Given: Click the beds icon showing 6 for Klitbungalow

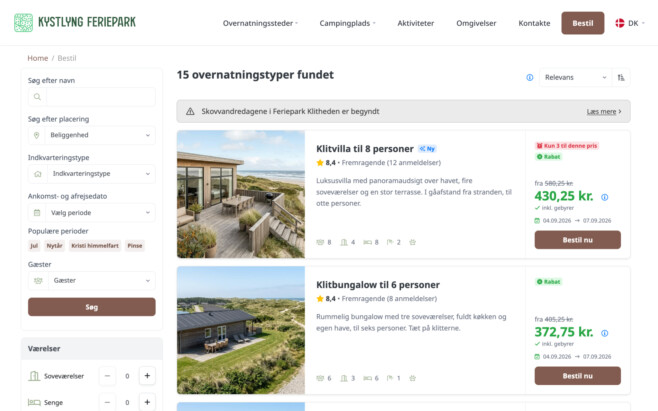Looking at the screenshot, I should point(368,378).
